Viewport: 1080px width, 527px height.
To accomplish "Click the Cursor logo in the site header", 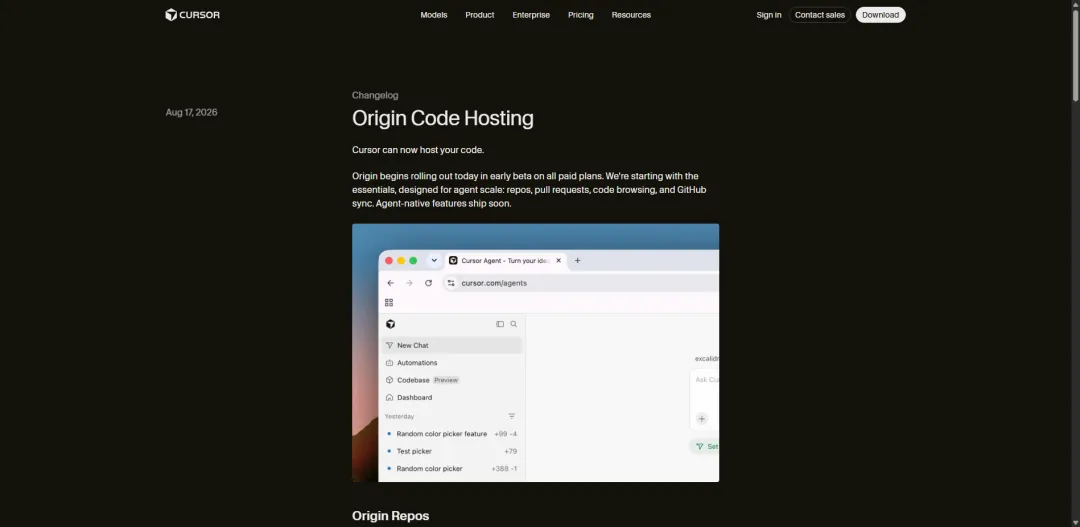I will pos(192,14).
